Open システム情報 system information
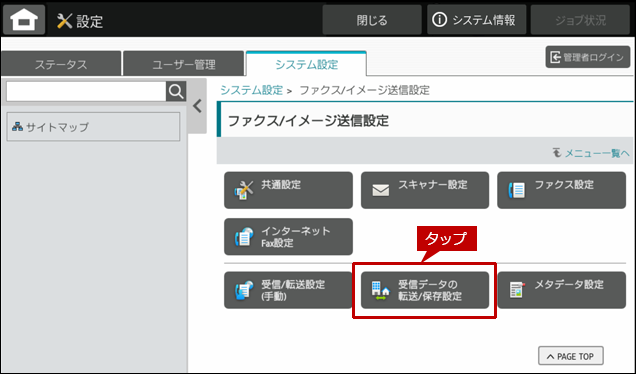Screen dimensions: 636x374 pos(477,20)
